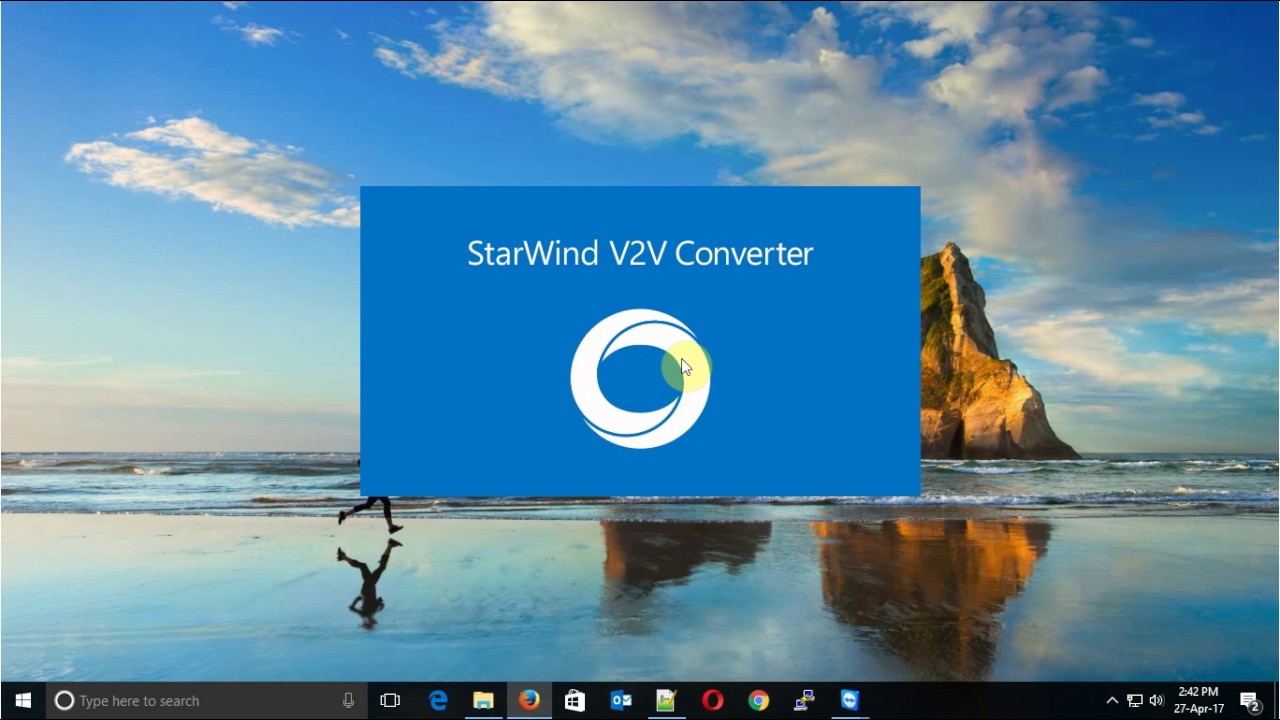Switch to TeamViewer in the taskbar
This screenshot has height=720, width=1280.
coord(850,701)
